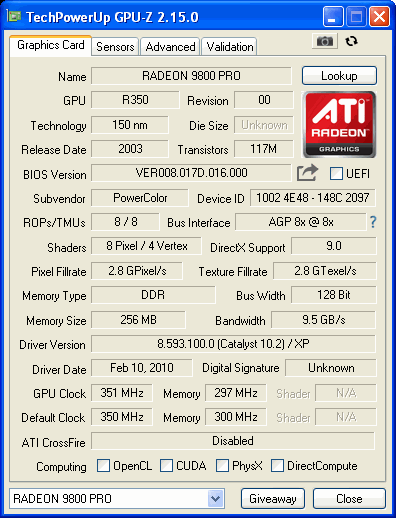Click the Driver Version label
The width and height of the screenshot is (396, 518).
click(x=52, y=345)
